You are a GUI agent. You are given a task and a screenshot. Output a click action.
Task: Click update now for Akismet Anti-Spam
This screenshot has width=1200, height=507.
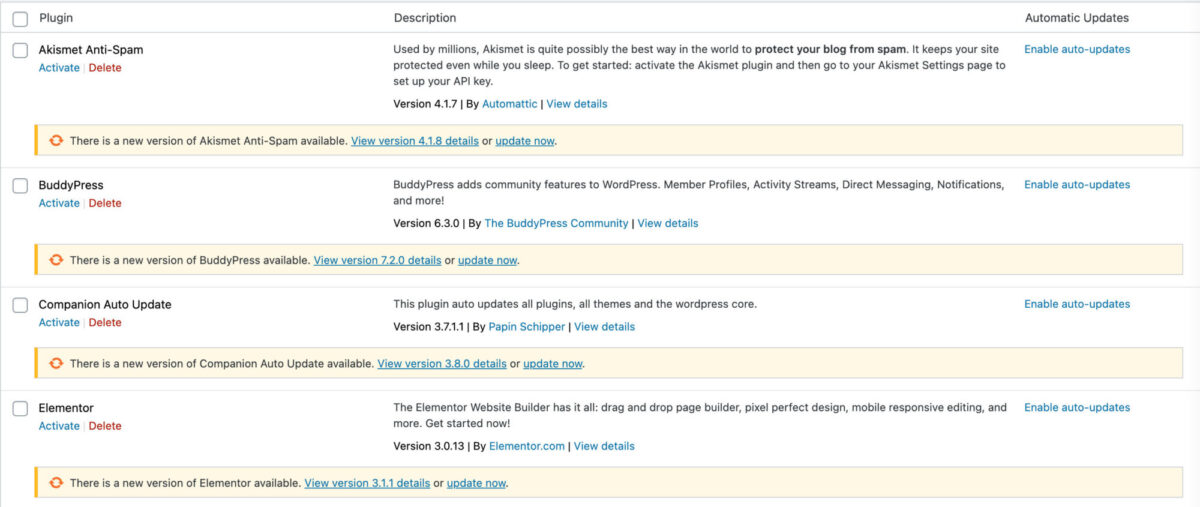tap(525, 141)
